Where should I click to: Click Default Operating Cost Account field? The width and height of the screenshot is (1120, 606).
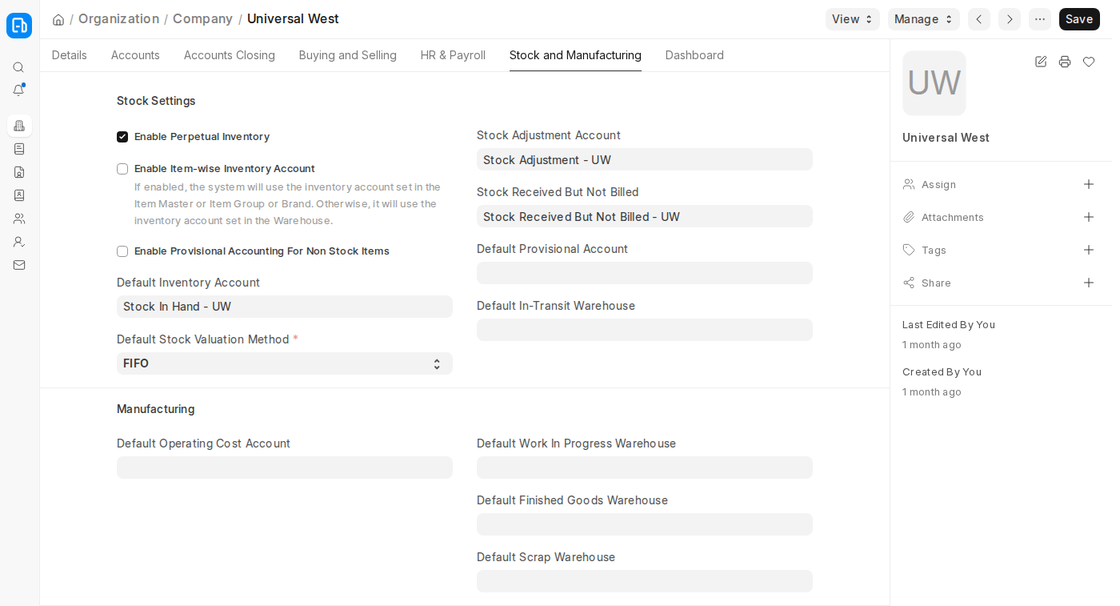284,468
